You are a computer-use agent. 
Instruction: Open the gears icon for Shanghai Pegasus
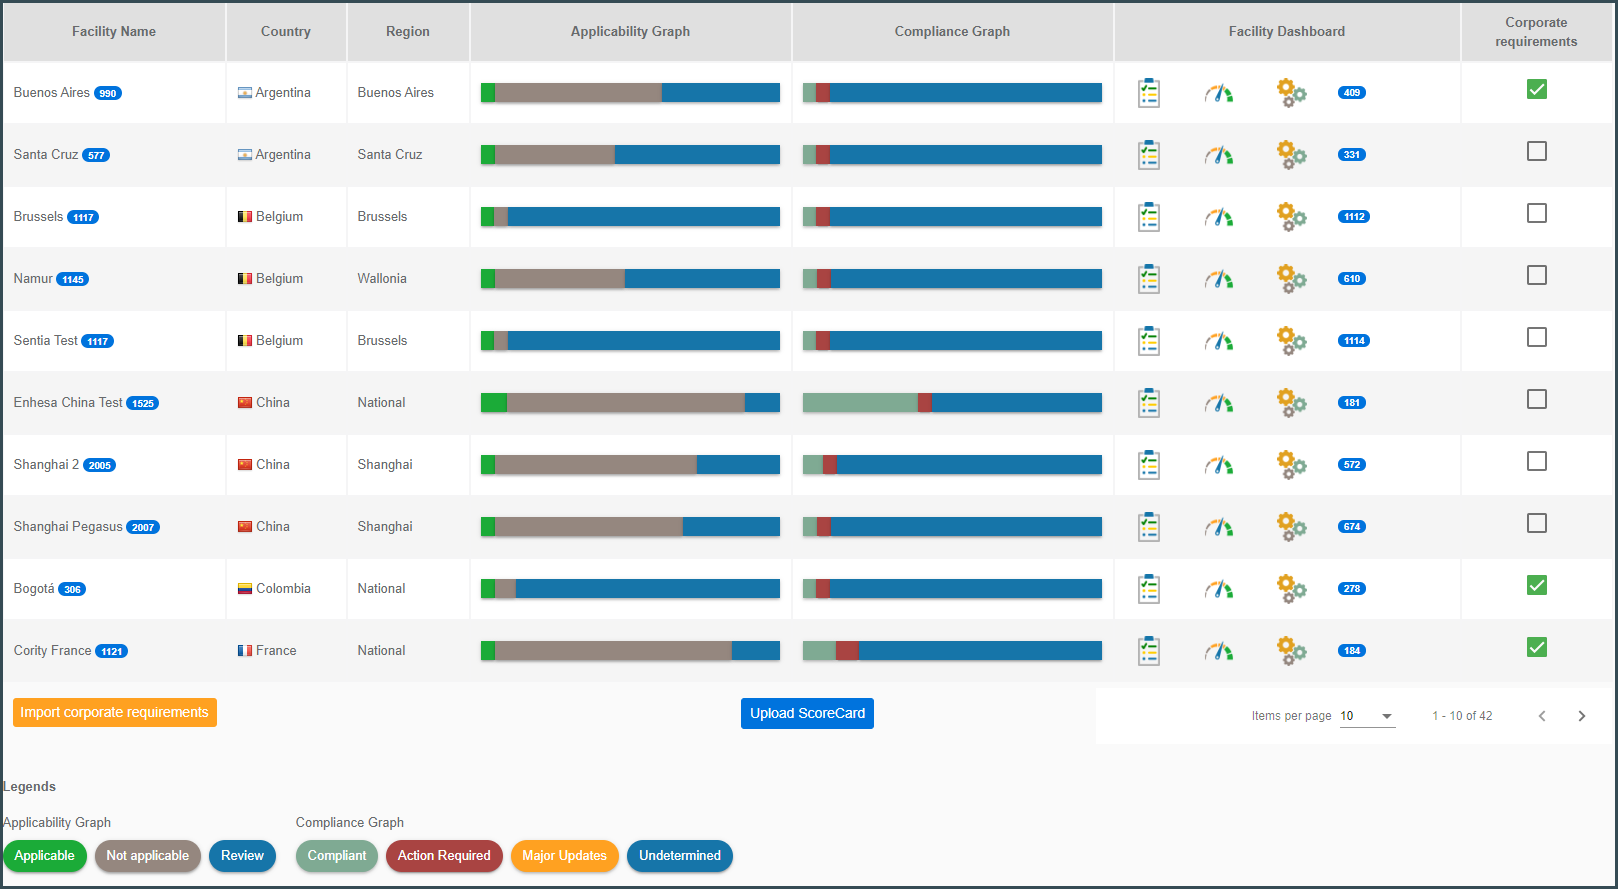[x=1291, y=527]
